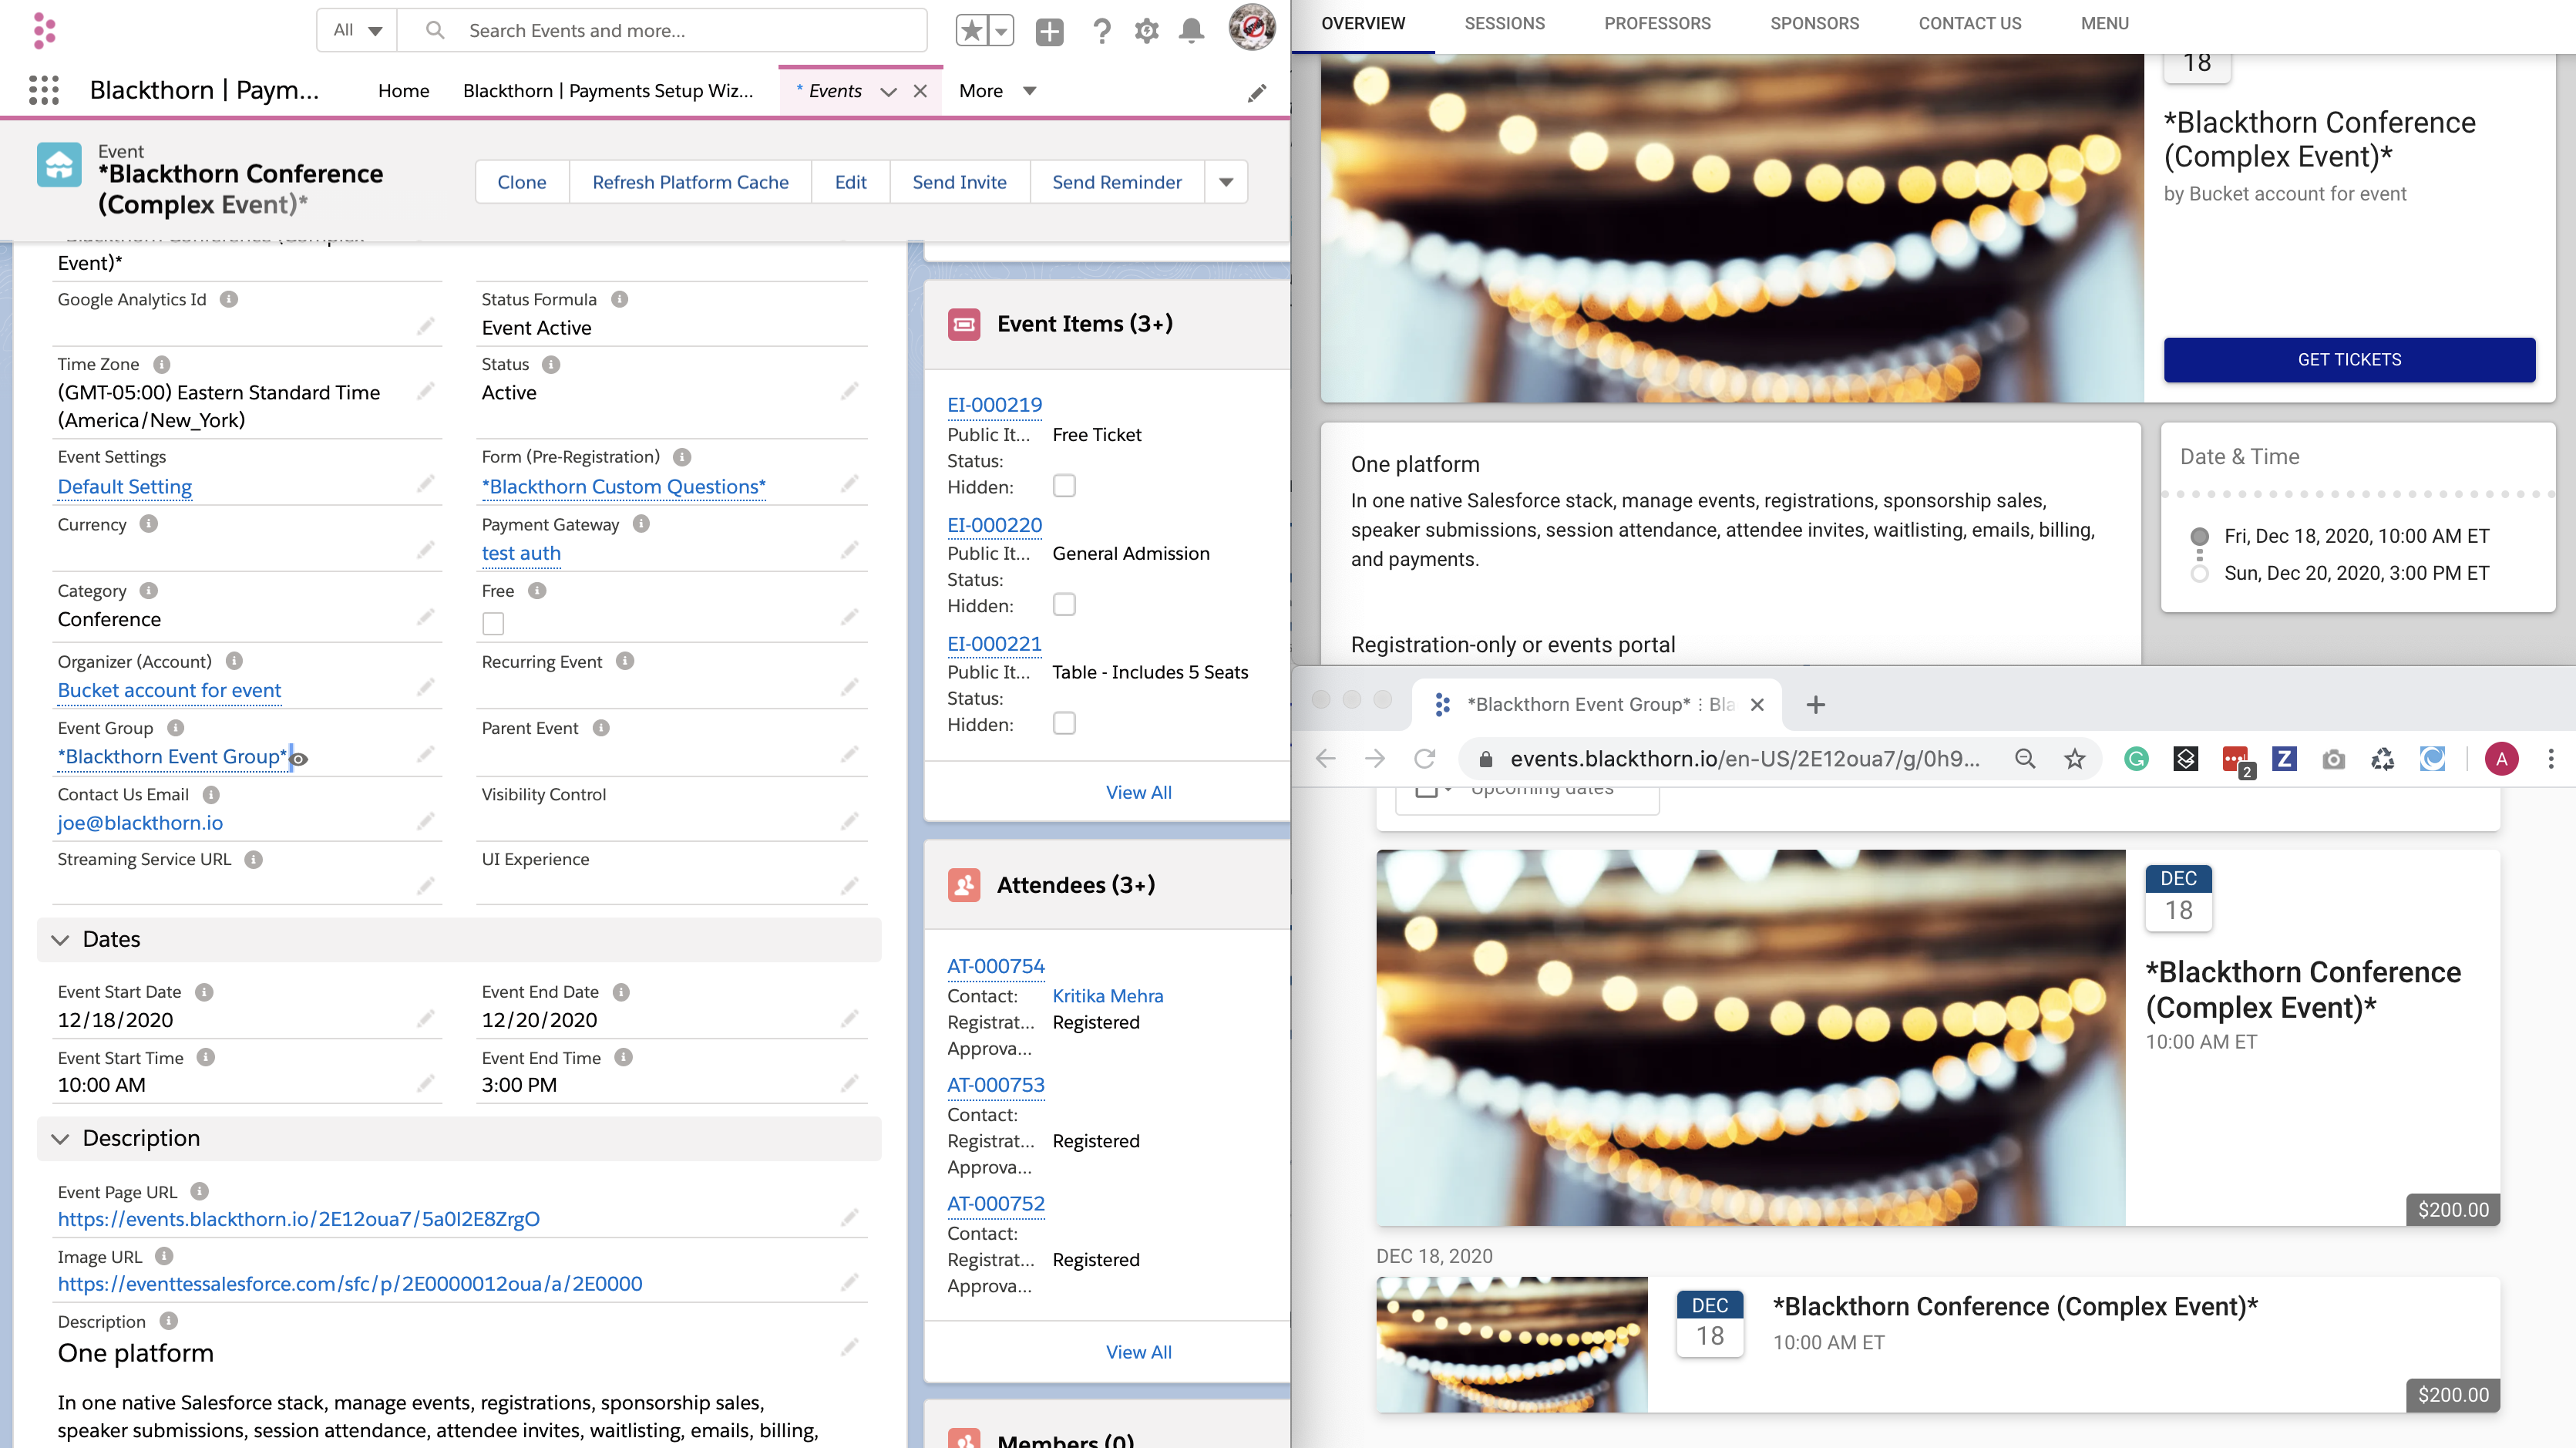Click the Refresh Platform Cache button
Screen dimensions: 2576x1448
(690, 182)
